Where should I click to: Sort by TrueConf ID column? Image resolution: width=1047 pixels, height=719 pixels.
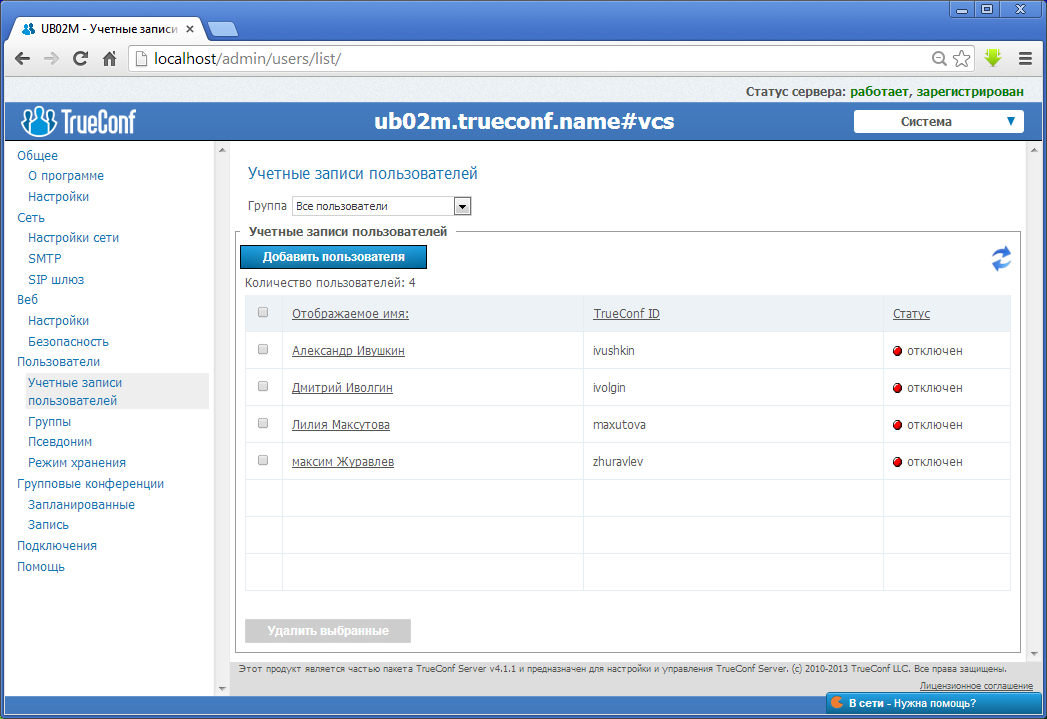point(626,314)
